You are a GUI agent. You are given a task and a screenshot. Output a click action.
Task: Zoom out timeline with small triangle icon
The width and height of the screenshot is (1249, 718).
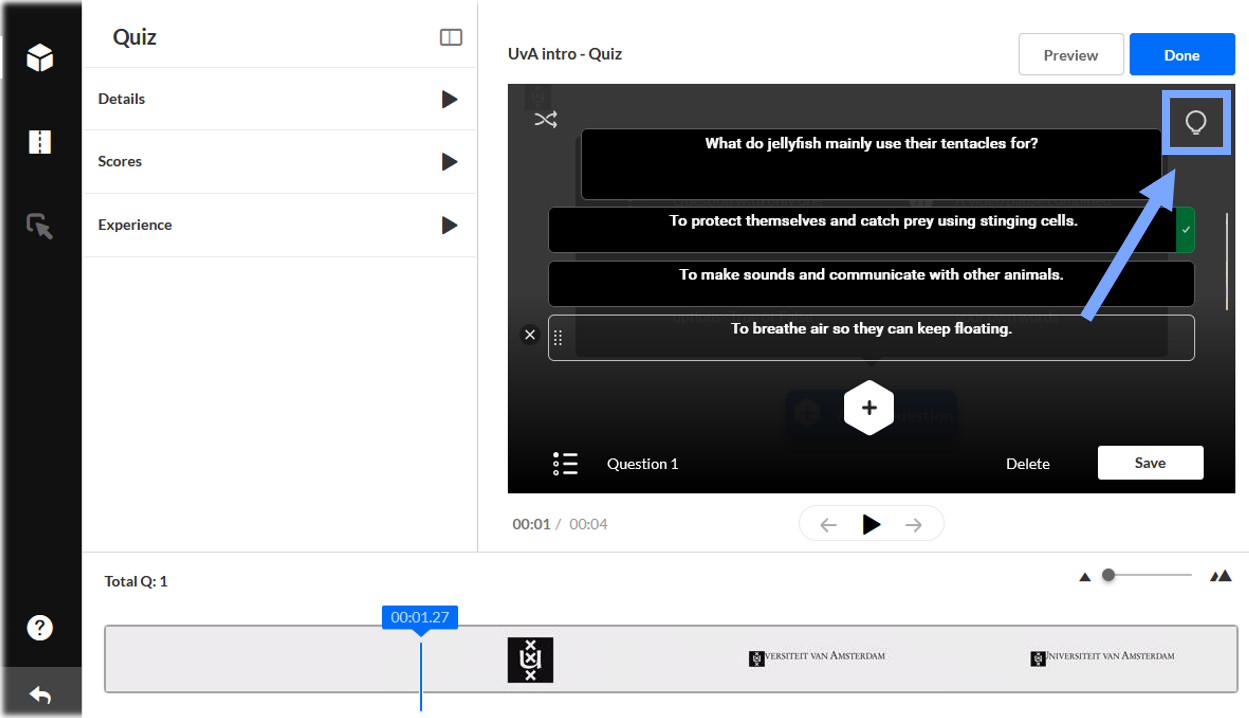coord(1085,576)
